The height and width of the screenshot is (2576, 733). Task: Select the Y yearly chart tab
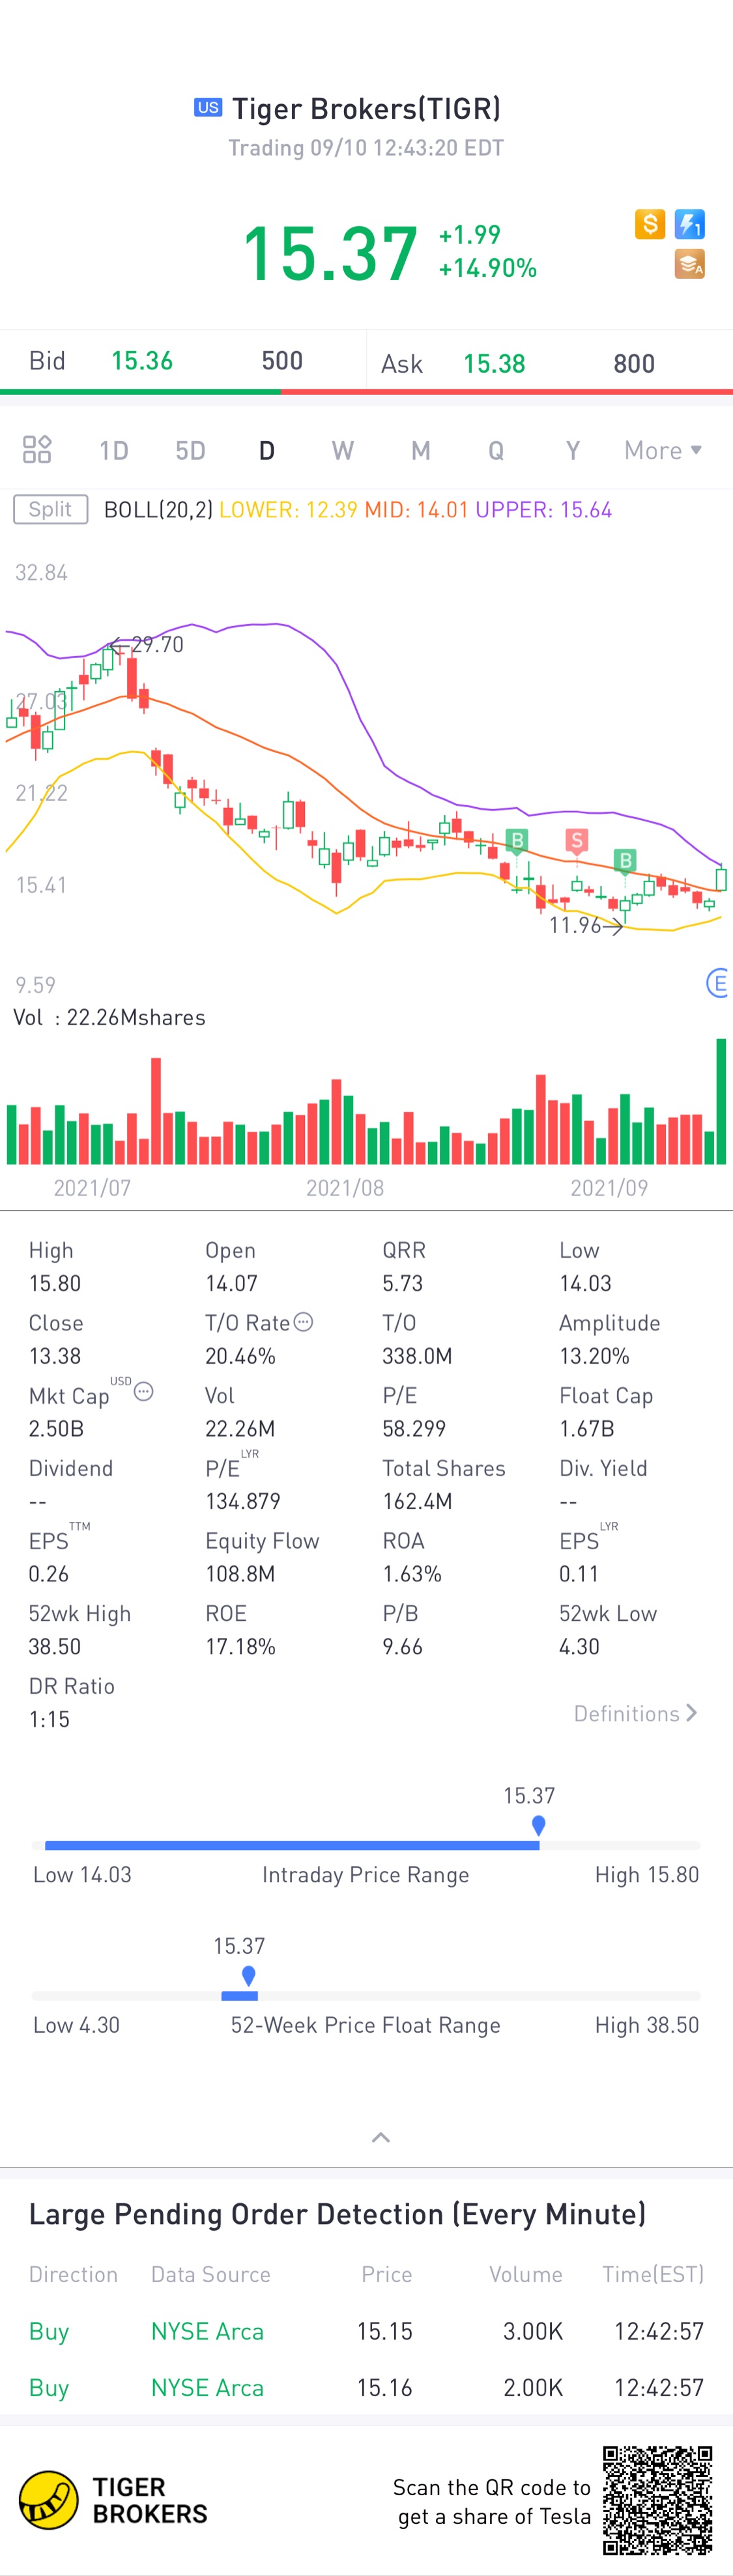[573, 451]
